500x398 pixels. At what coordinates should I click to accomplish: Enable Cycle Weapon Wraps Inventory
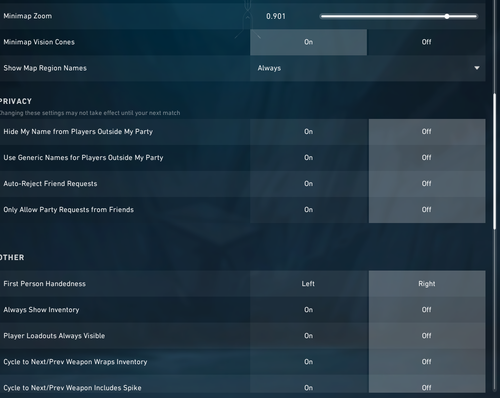pyautogui.click(x=308, y=362)
